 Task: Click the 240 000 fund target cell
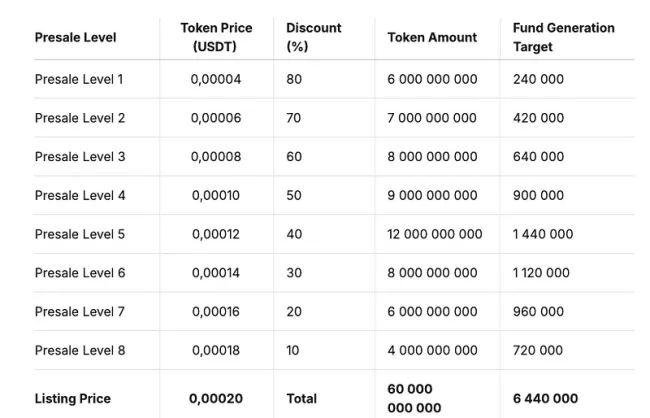pos(538,79)
